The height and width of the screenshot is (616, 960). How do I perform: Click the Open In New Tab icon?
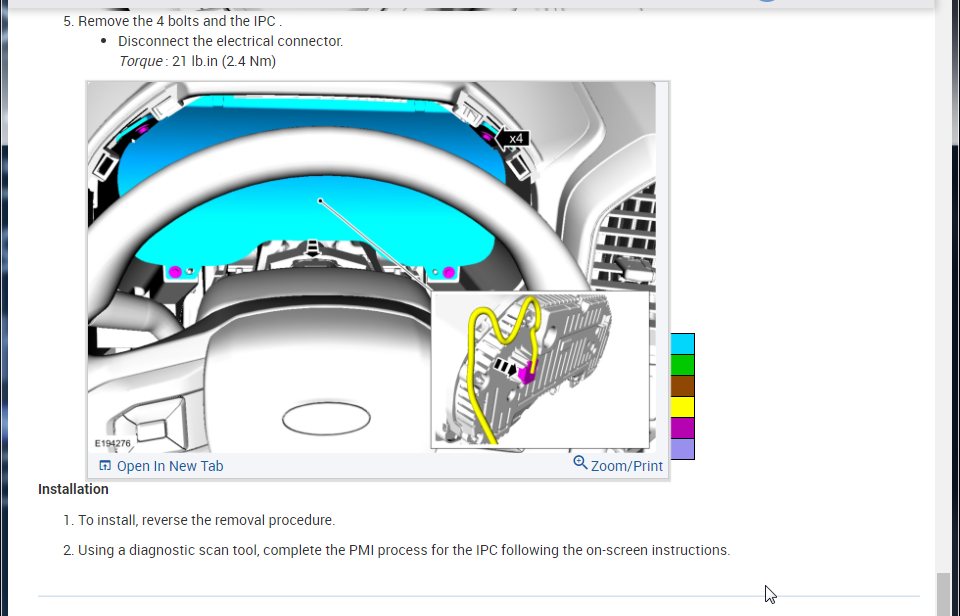pyautogui.click(x=105, y=465)
